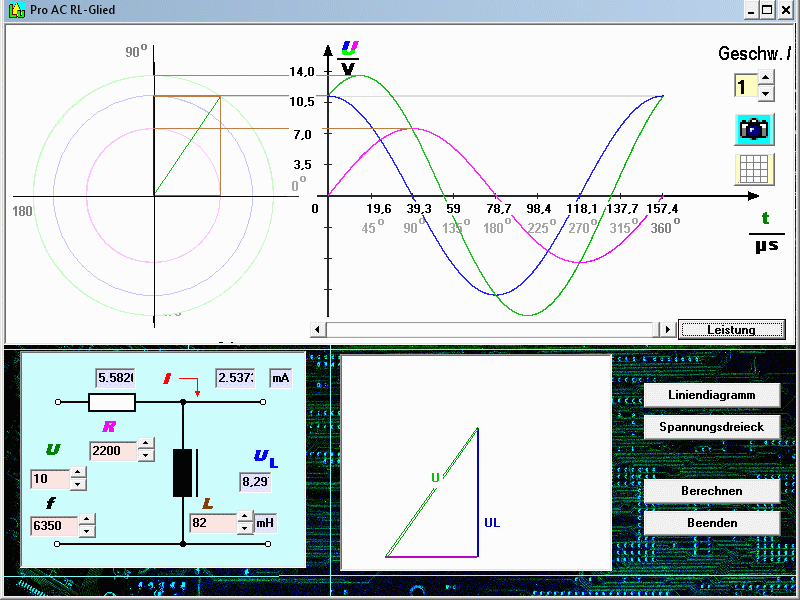
Task: Focus the frequency f input field
Action: (x=55, y=526)
